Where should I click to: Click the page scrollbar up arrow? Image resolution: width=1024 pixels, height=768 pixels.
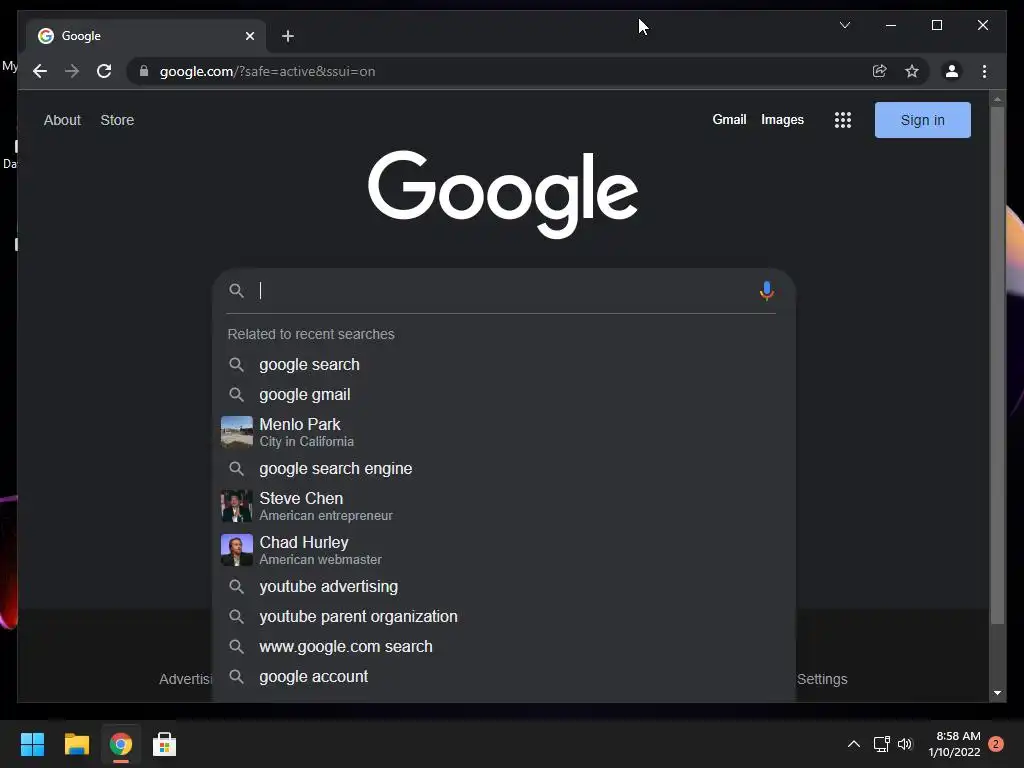(x=997, y=100)
